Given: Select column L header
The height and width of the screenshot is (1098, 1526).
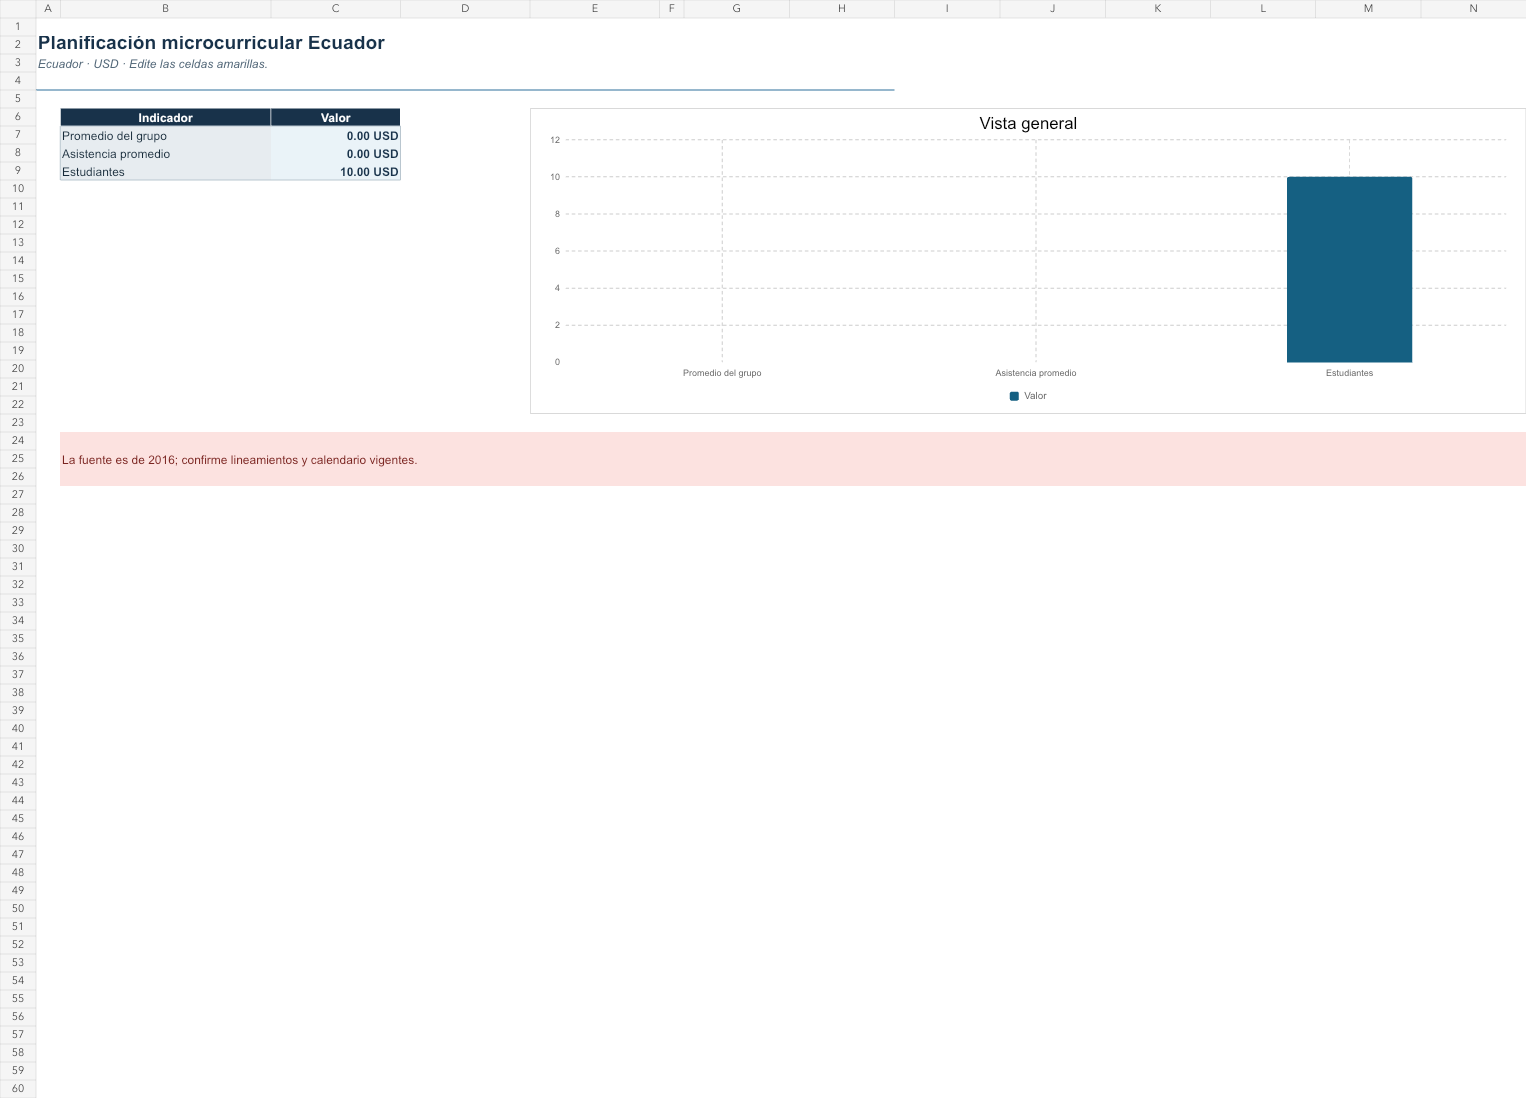Looking at the screenshot, I should 1263,9.
